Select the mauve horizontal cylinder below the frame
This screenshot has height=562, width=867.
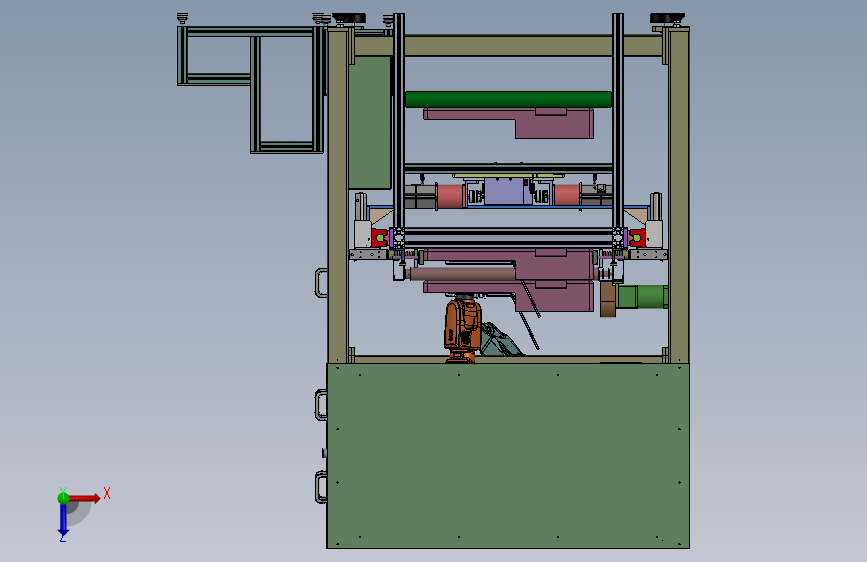461,274
